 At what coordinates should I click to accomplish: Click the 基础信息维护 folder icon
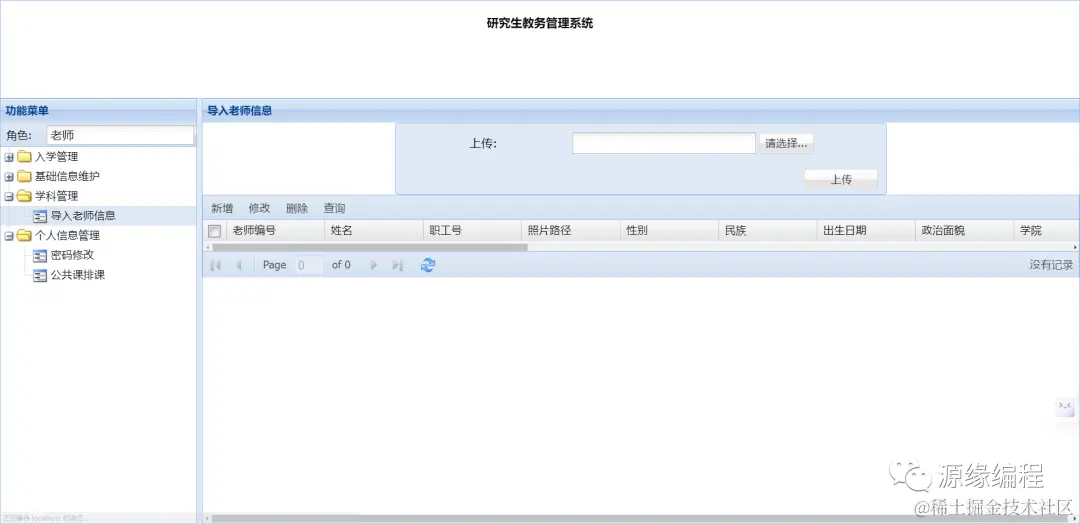[x=24, y=176]
